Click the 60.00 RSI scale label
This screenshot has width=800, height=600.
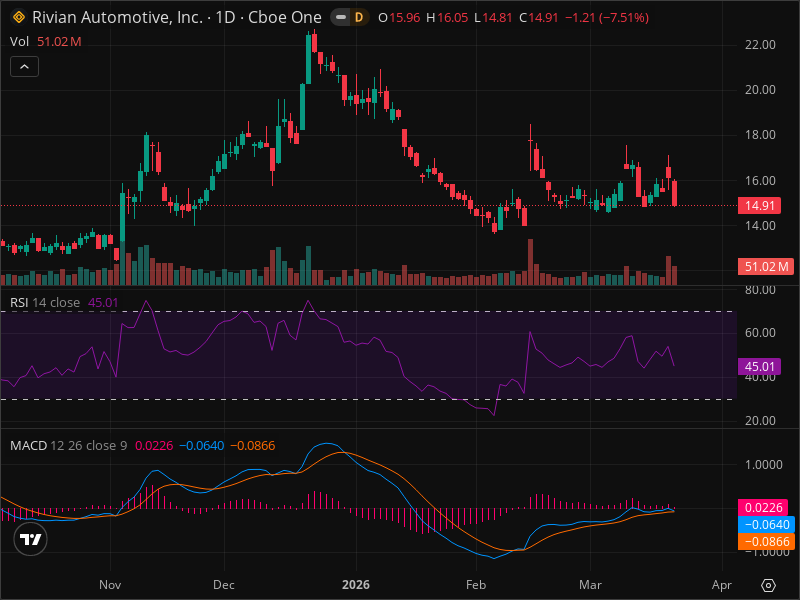760,333
